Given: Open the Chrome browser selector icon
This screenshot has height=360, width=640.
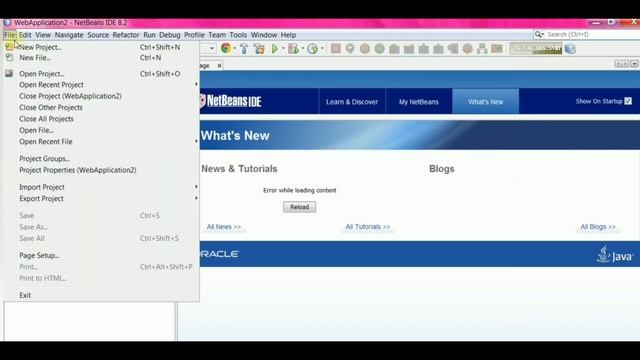Looking at the screenshot, I should [225, 49].
